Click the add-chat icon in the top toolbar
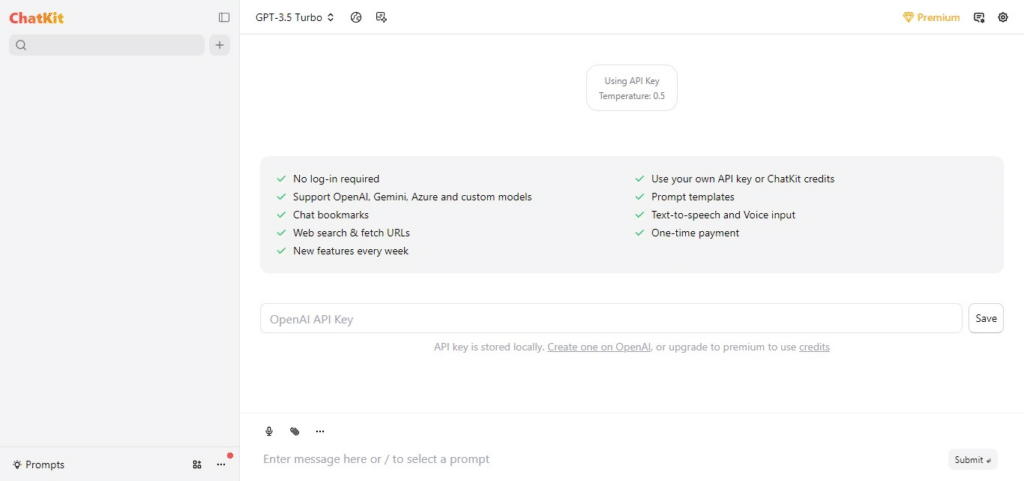 coord(381,18)
